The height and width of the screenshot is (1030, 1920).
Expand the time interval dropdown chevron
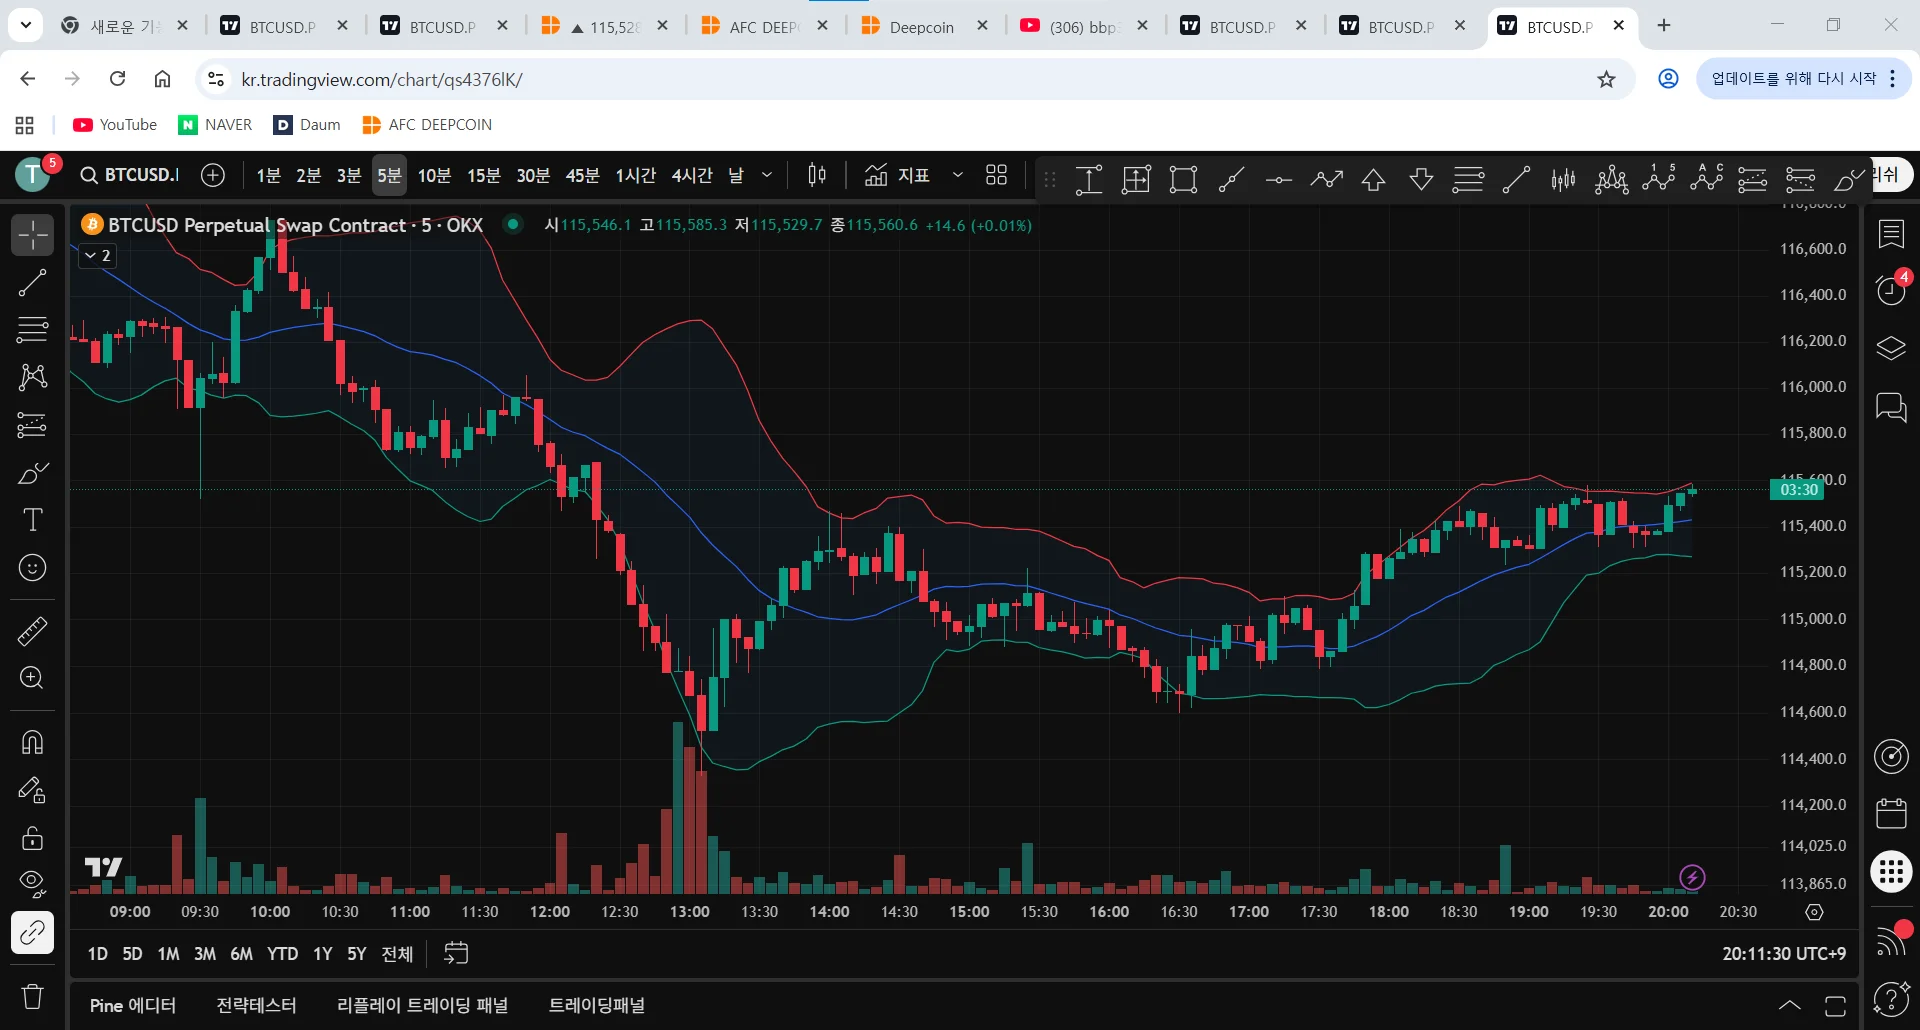pyautogui.click(x=767, y=175)
